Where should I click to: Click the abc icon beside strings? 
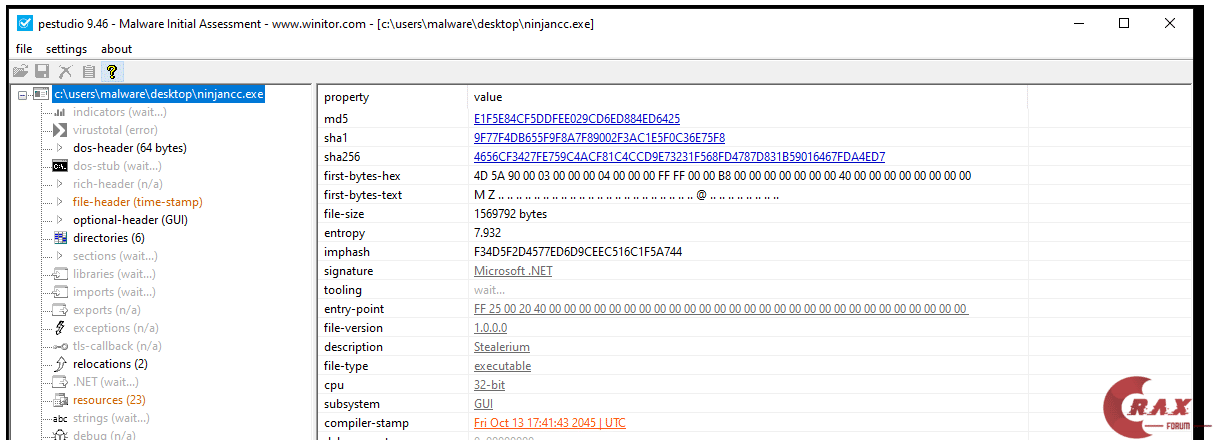[x=60, y=418]
